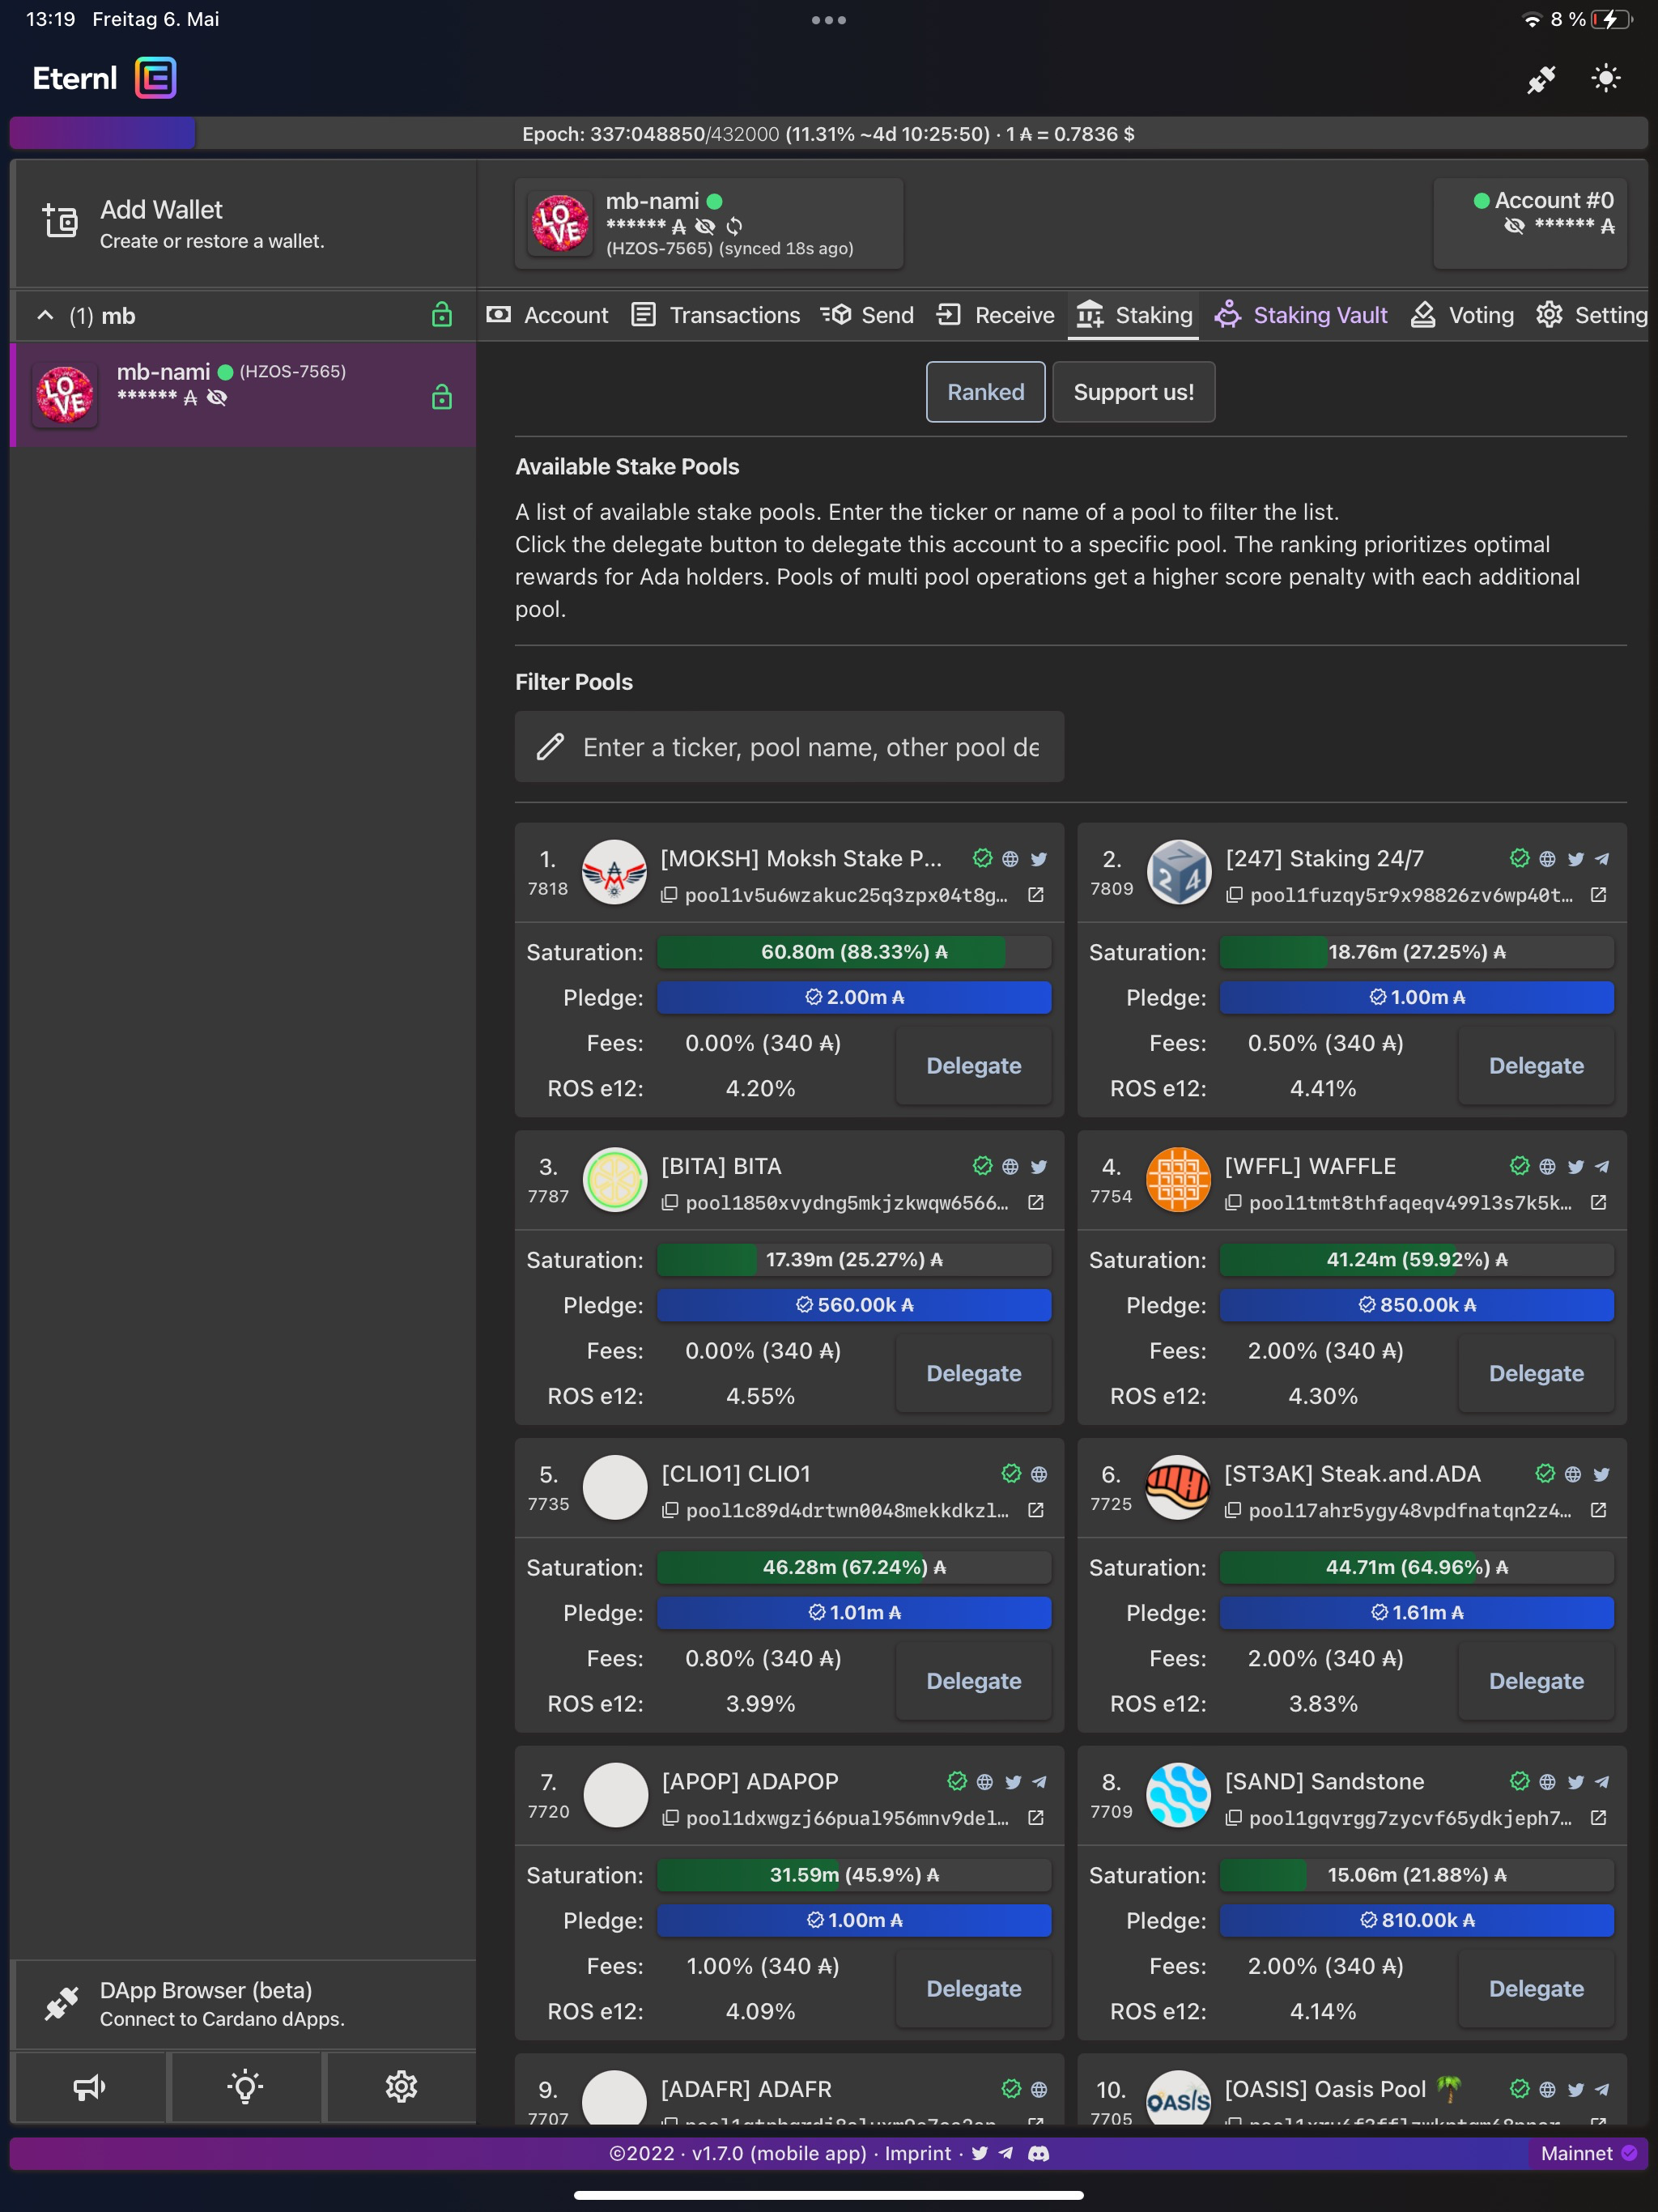Click the MOKSH pool logo thumbnail
Image resolution: width=1658 pixels, height=2212 pixels.
(614, 873)
